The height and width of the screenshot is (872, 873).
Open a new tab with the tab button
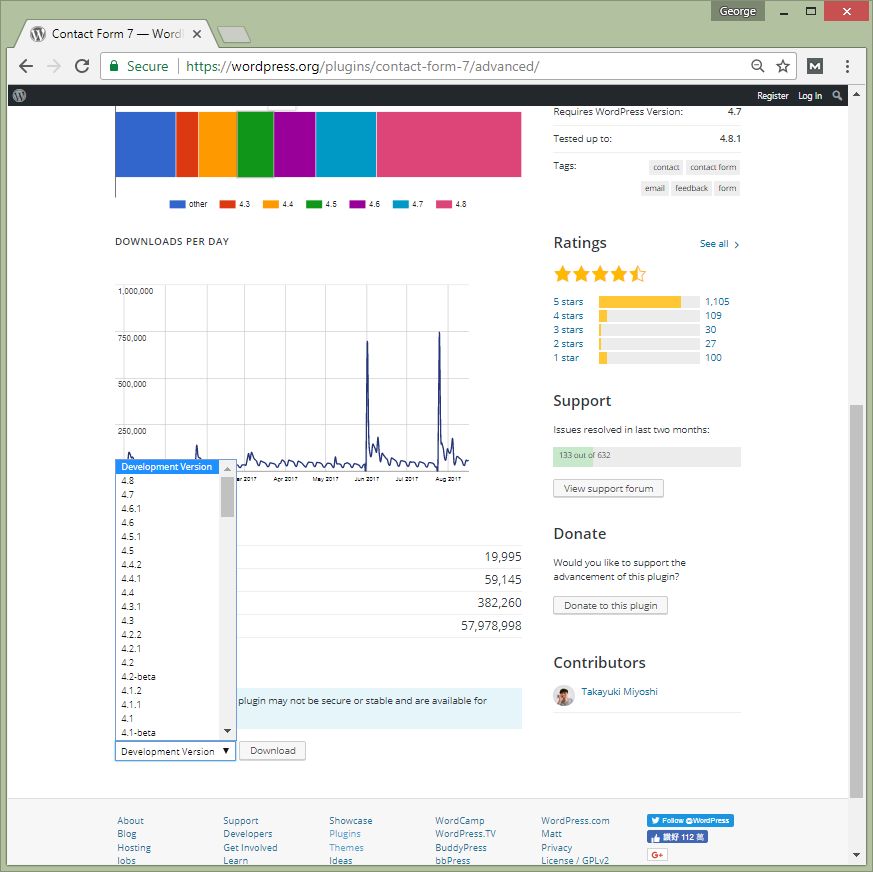[234, 35]
